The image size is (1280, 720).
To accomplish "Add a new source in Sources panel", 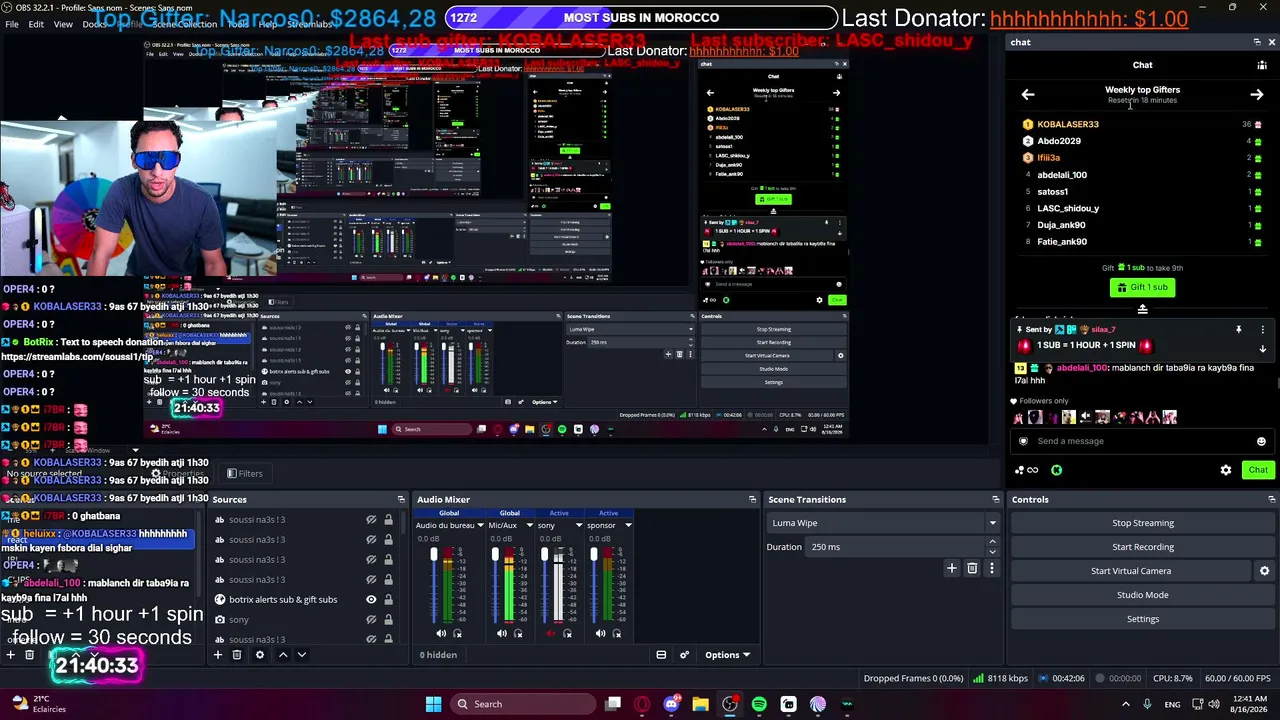I will [217, 655].
